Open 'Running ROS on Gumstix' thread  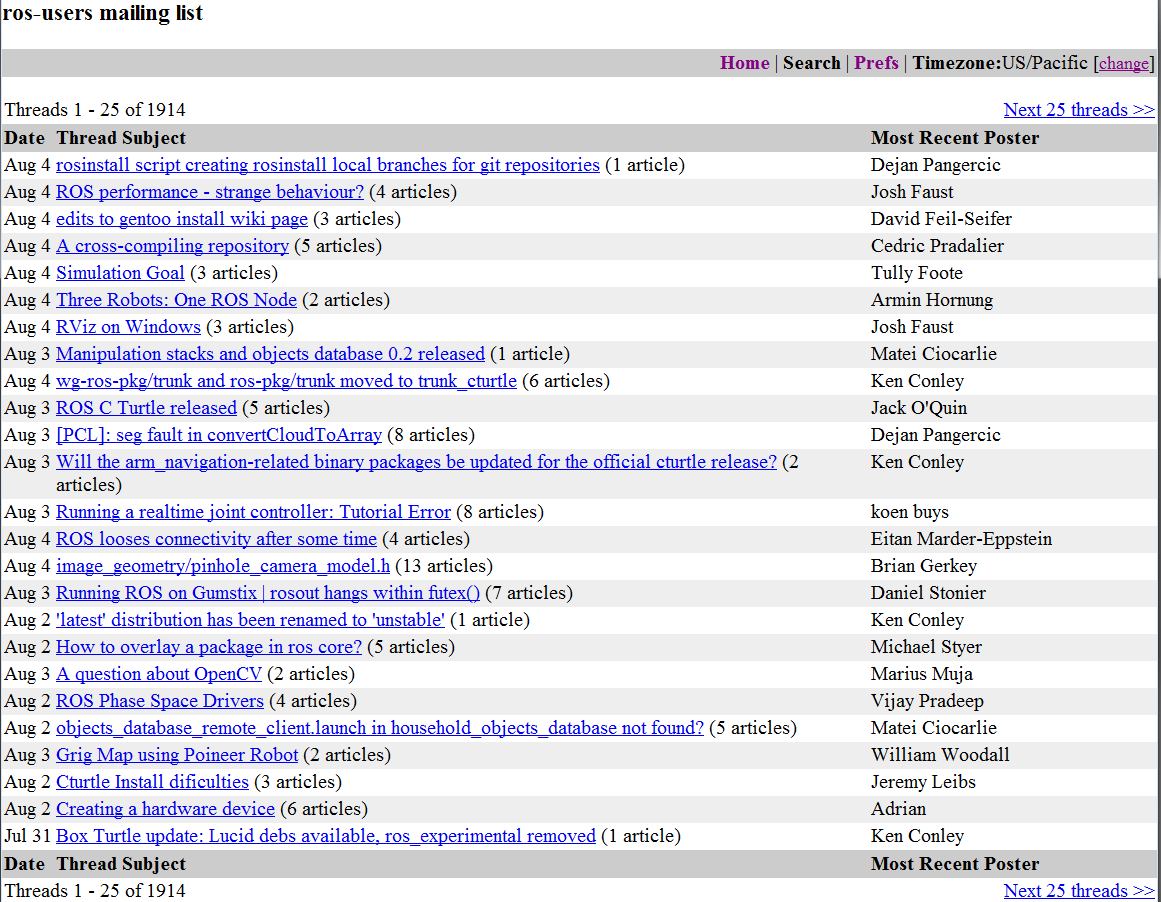pos(267,593)
